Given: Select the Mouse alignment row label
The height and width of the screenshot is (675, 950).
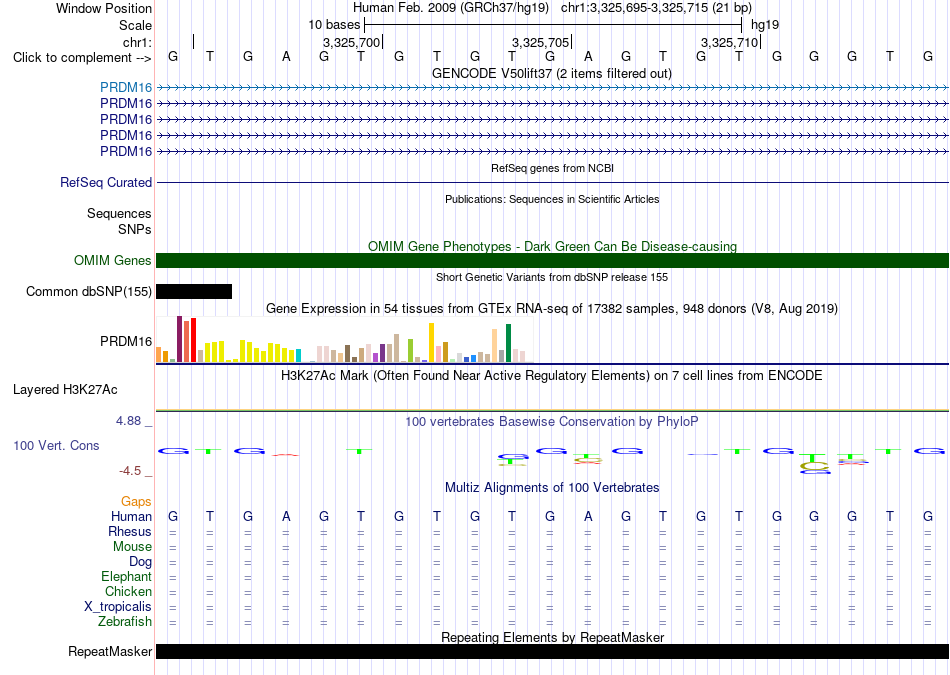Looking at the screenshot, I should pos(132,547).
